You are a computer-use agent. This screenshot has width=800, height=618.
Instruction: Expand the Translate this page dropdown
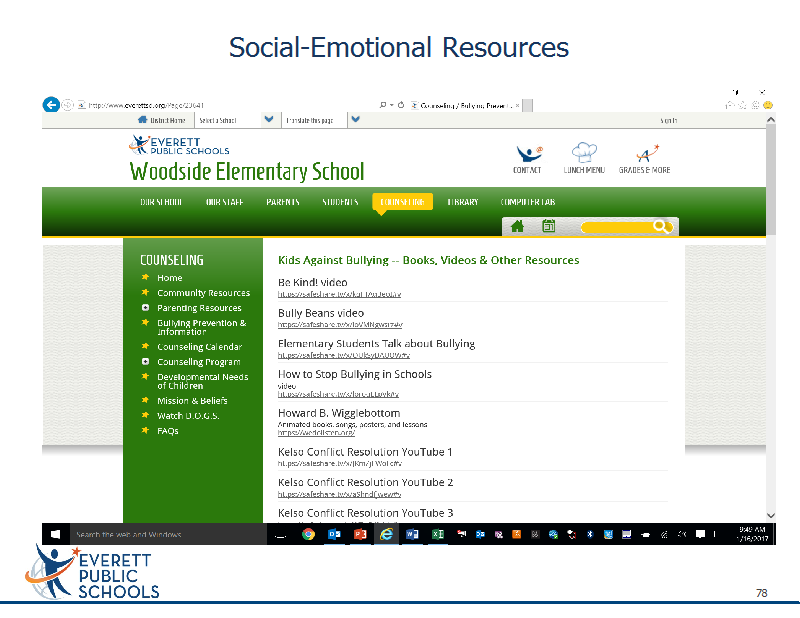(356, 119)
